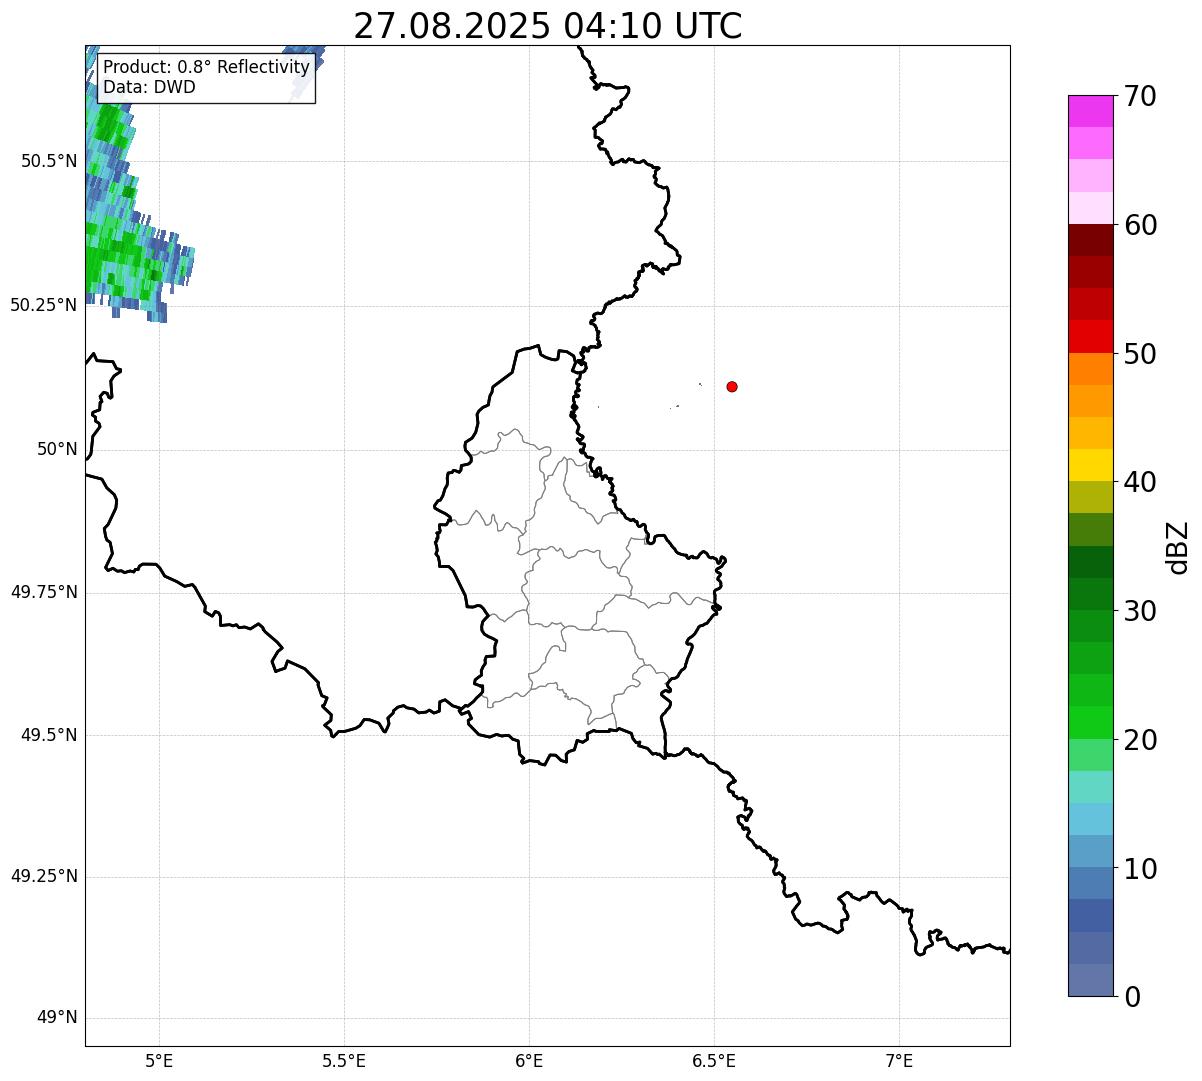Image resolution: width=1202 pixels, height=1081 pixels.
Task: Click the 6.5°E longitude tick label
Action: point(714,1061)
